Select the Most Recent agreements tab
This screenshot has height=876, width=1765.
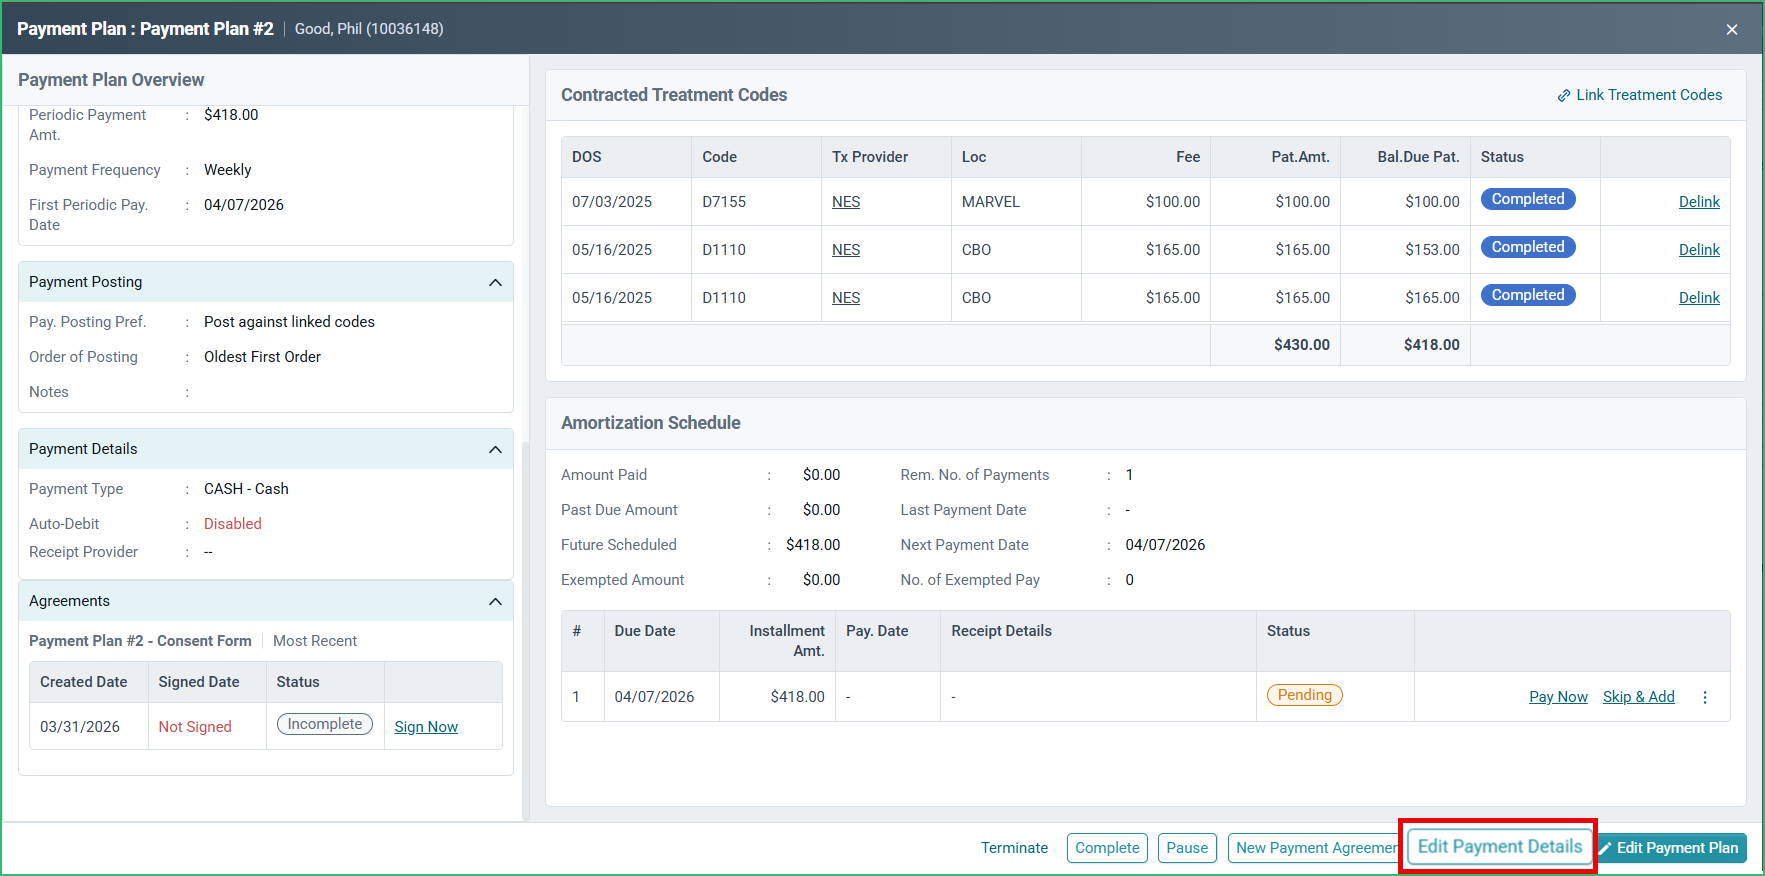(x=315, y=641)
